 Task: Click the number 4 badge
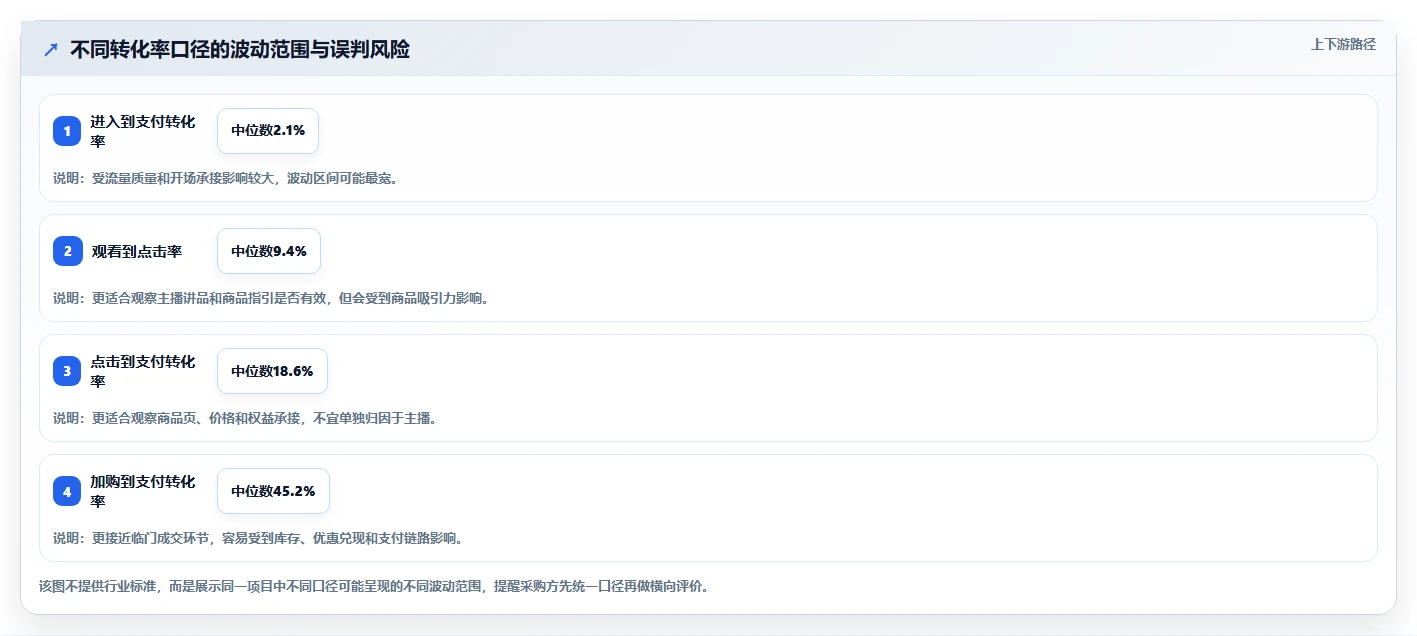pos(67,491)
